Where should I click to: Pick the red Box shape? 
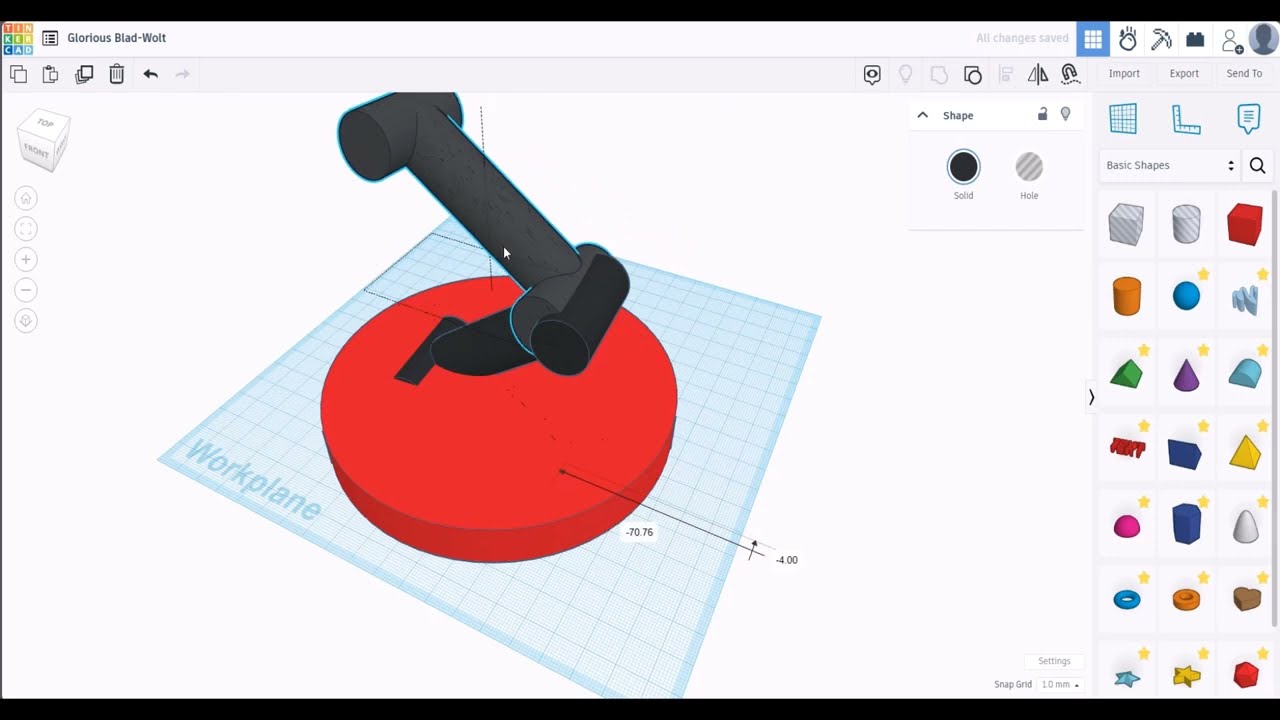click(1245, 224)
